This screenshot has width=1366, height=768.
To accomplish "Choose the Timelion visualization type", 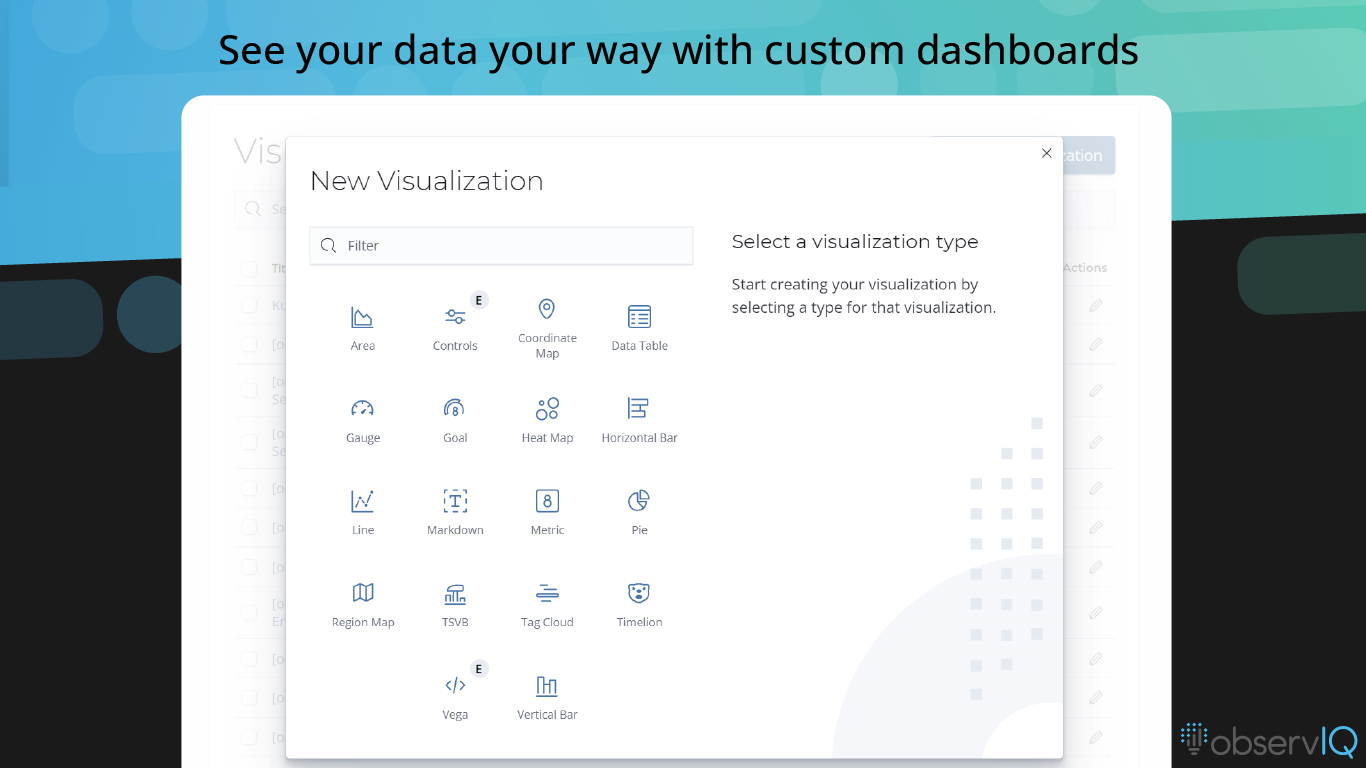I will 639,602.
